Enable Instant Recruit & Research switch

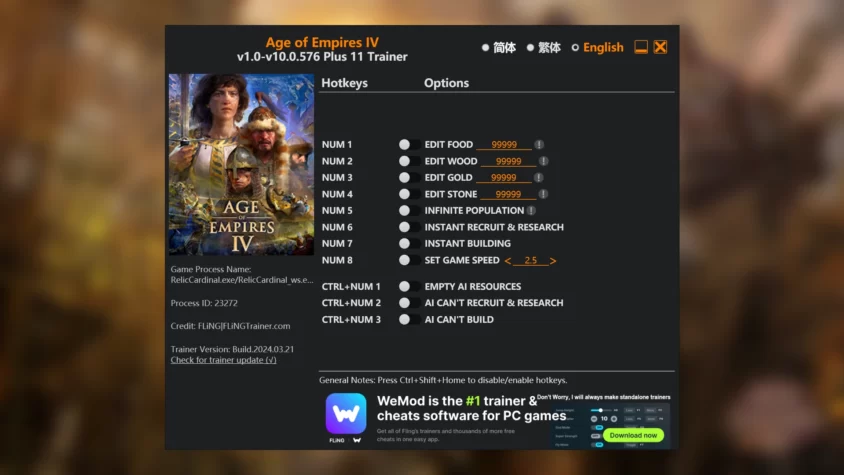[x=409, y=227]
